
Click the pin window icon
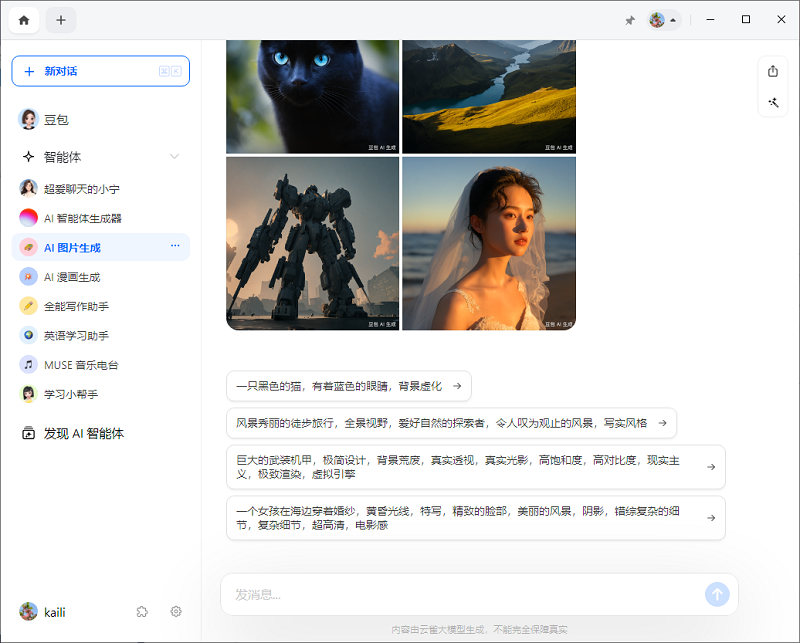[630, 20]
